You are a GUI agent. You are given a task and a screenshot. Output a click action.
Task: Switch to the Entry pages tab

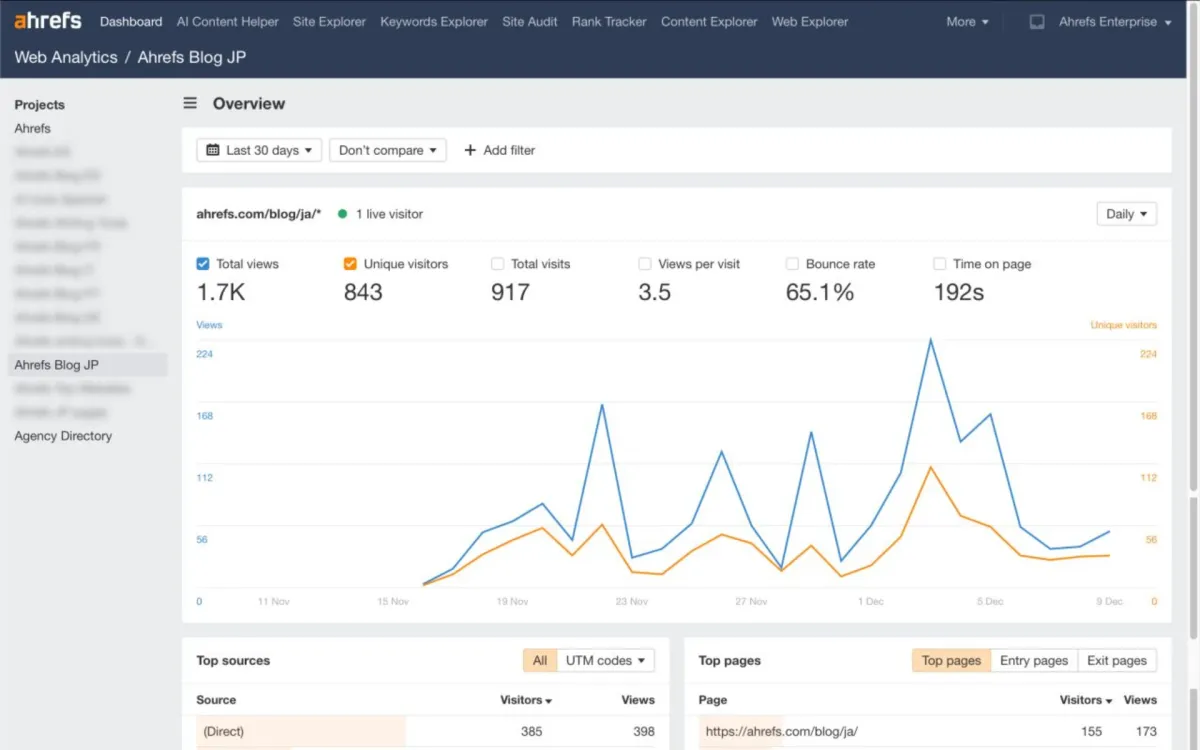pos(1034,660)
